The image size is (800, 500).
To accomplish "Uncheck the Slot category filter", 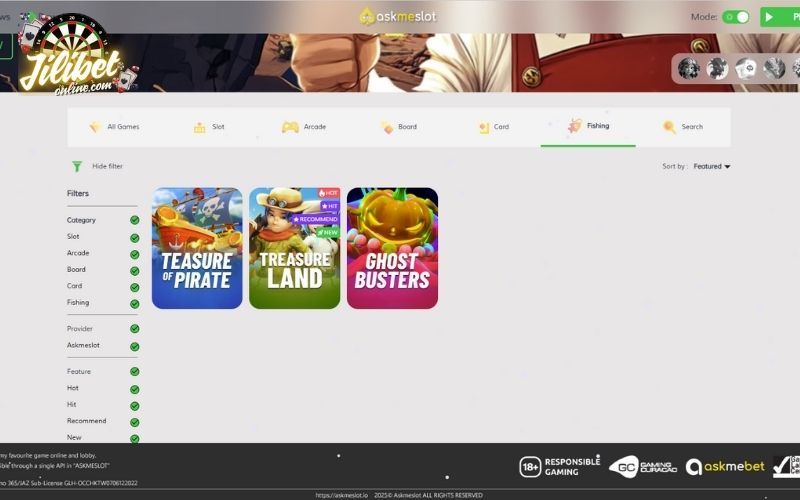I will point(134,237).
